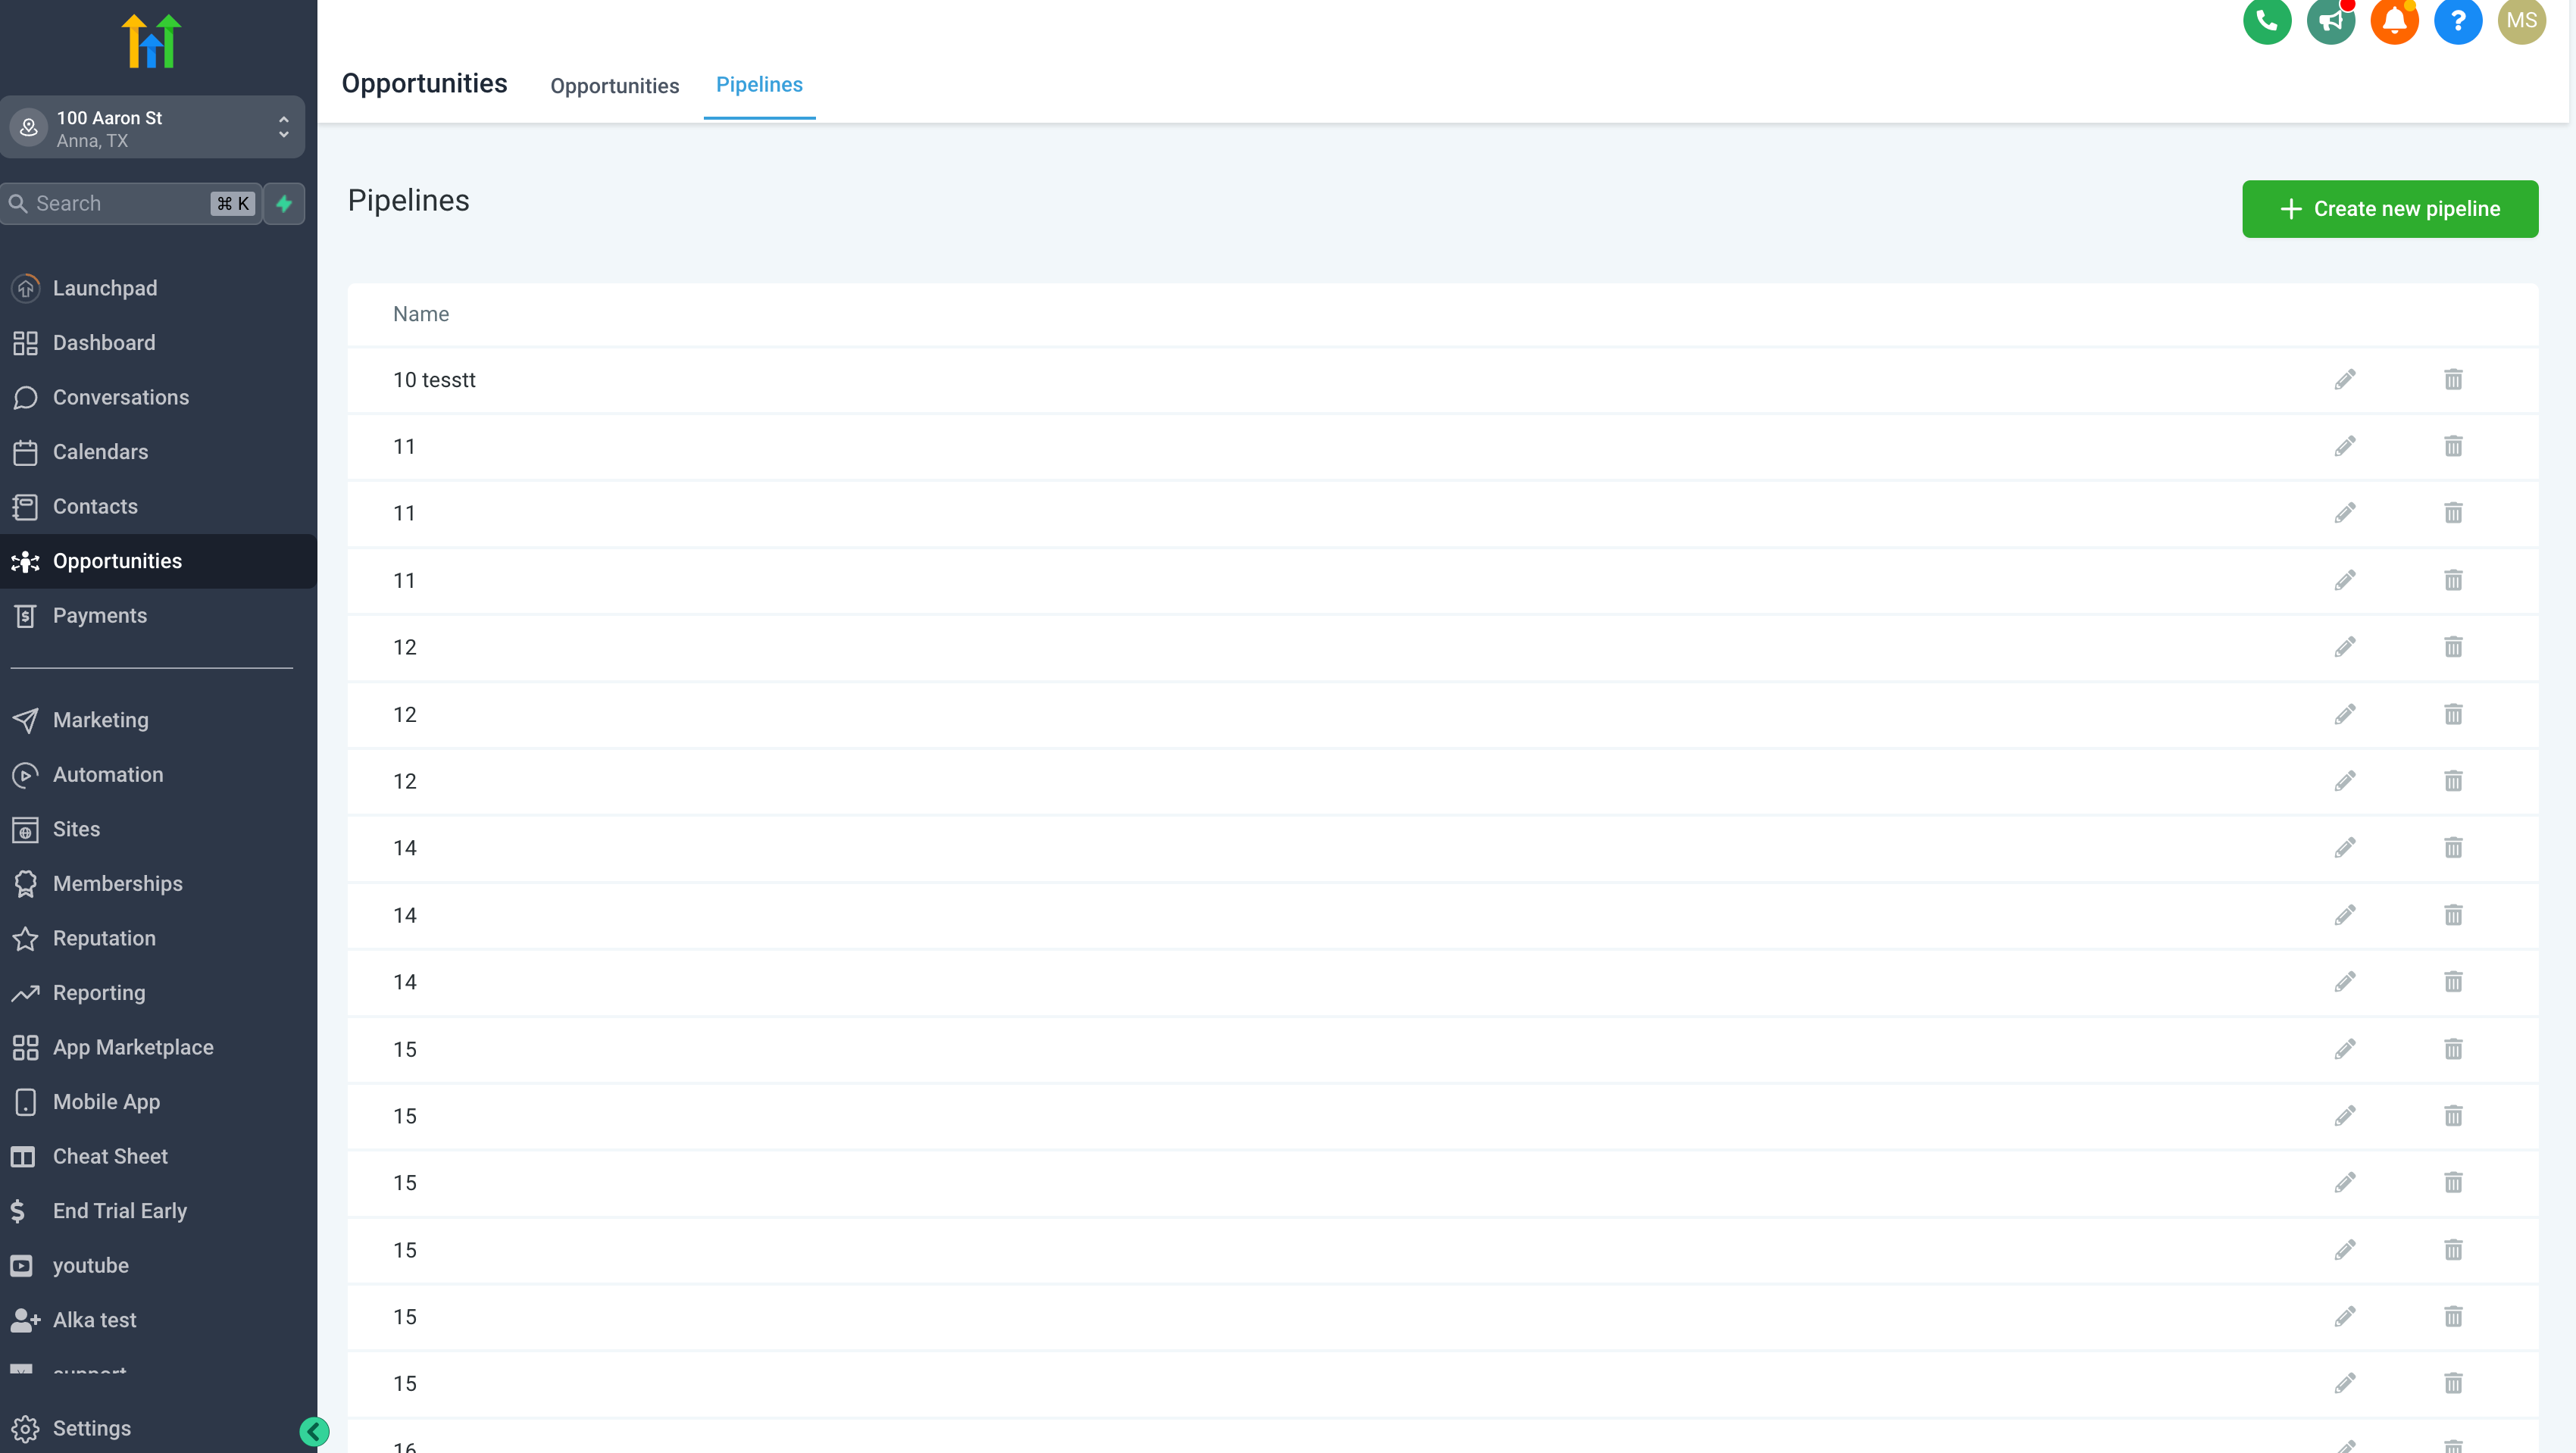This screenshot has width=2576, height=1453.
Task: Open Settings in the sidebar
Action: tap(91, 1428)
